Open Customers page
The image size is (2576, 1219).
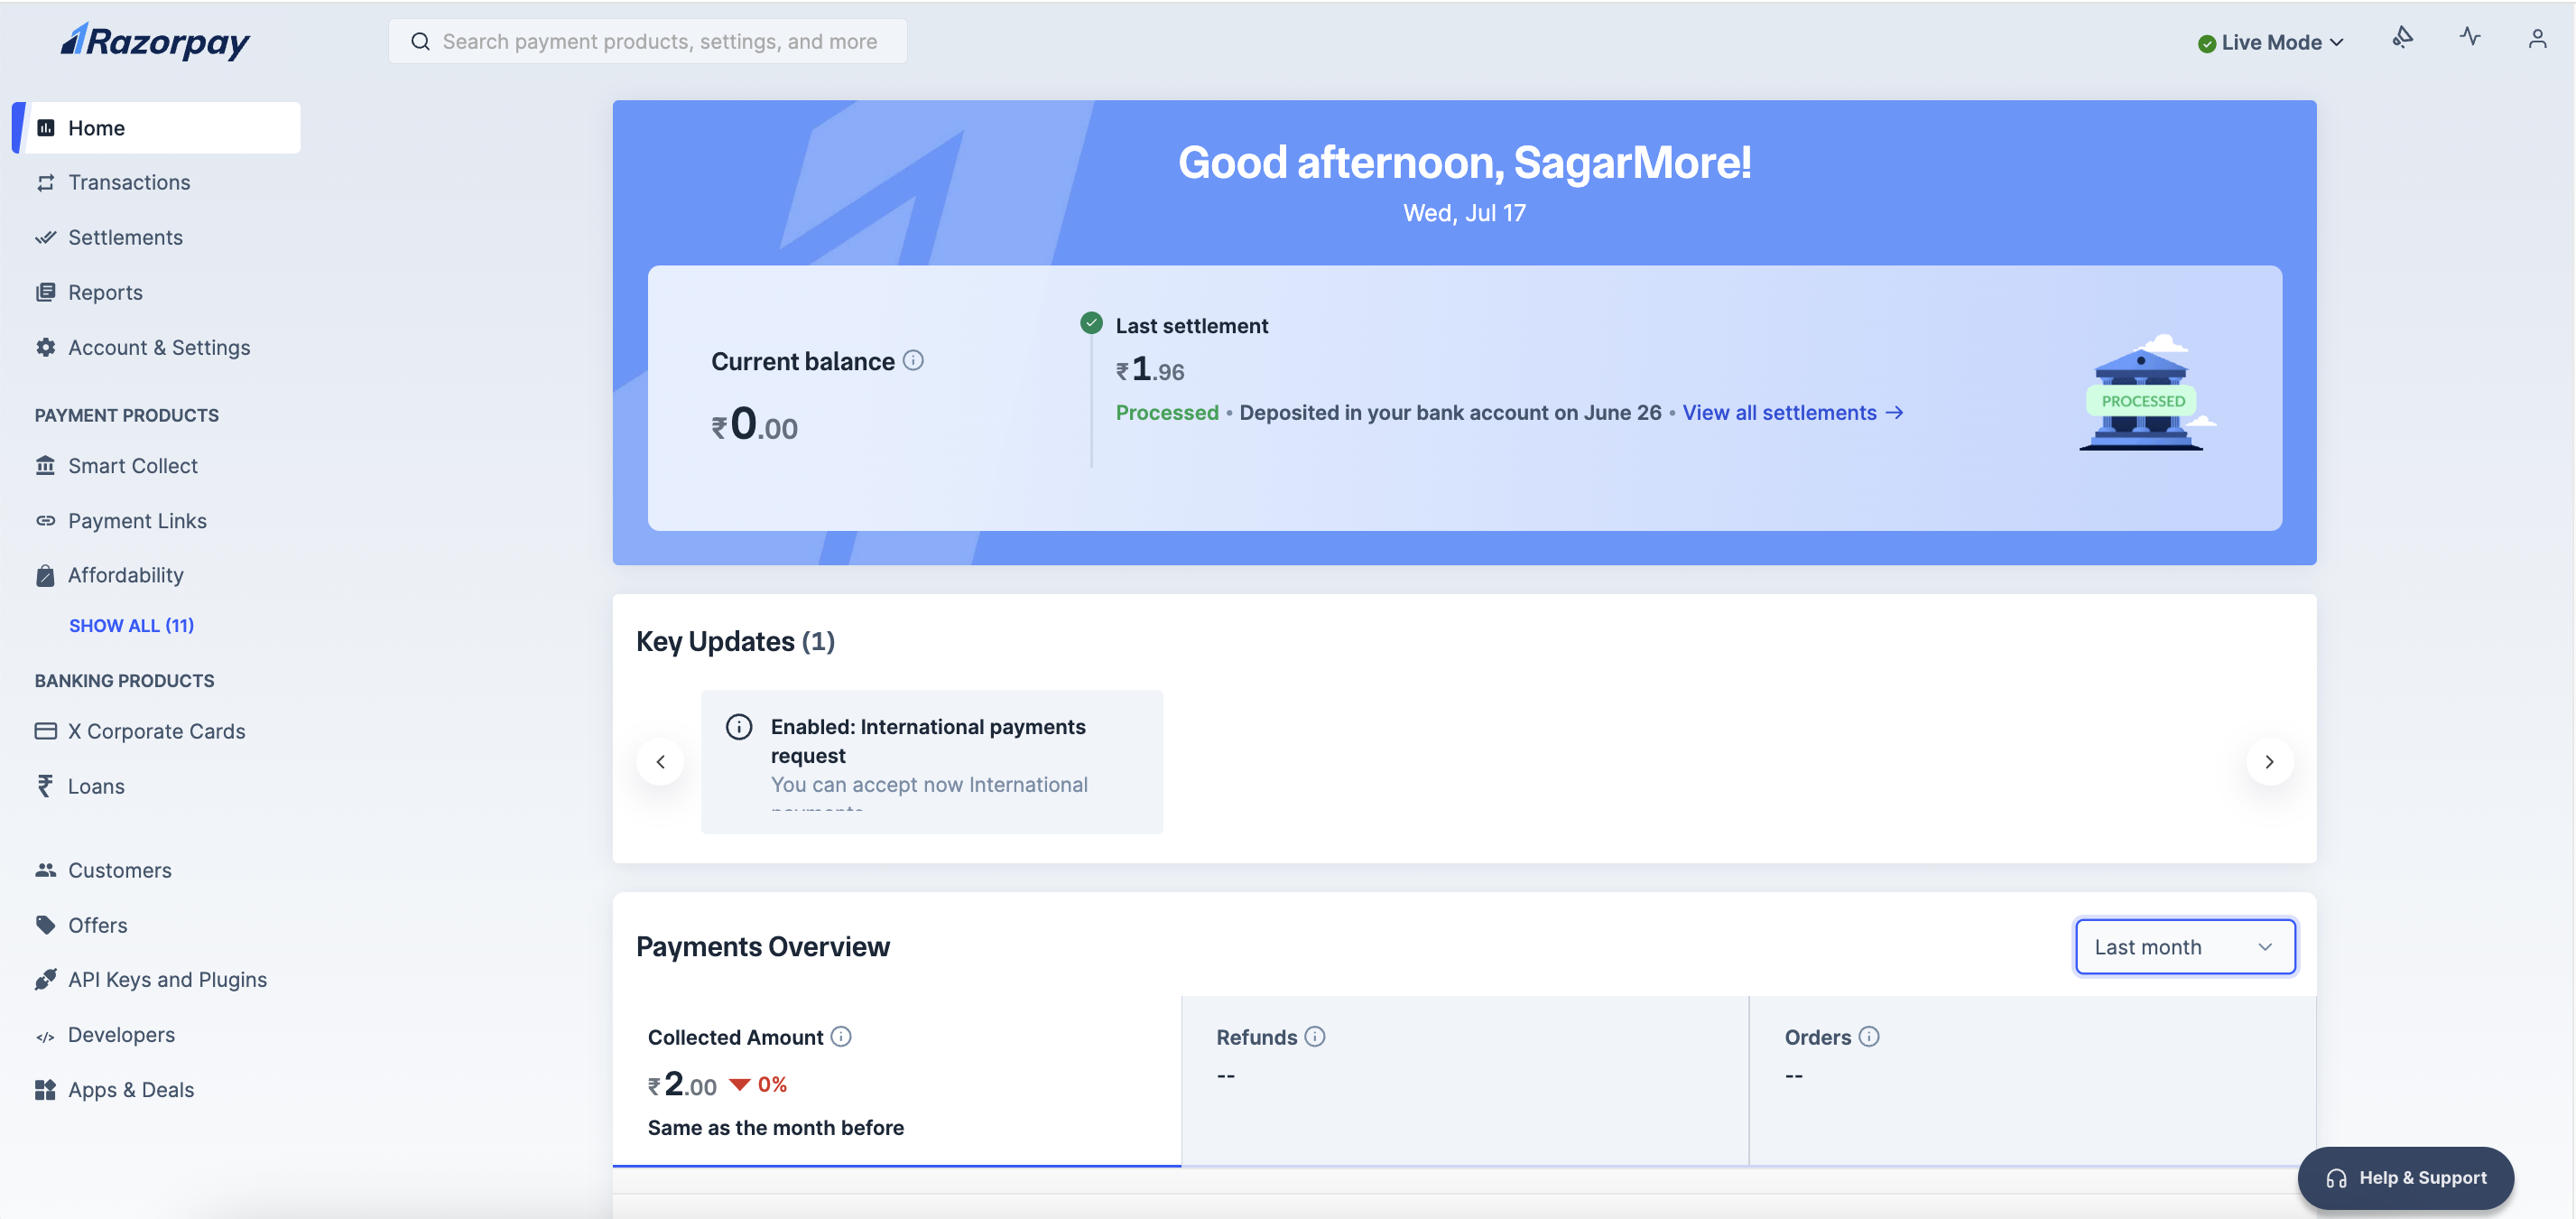[x=119, y=870]
